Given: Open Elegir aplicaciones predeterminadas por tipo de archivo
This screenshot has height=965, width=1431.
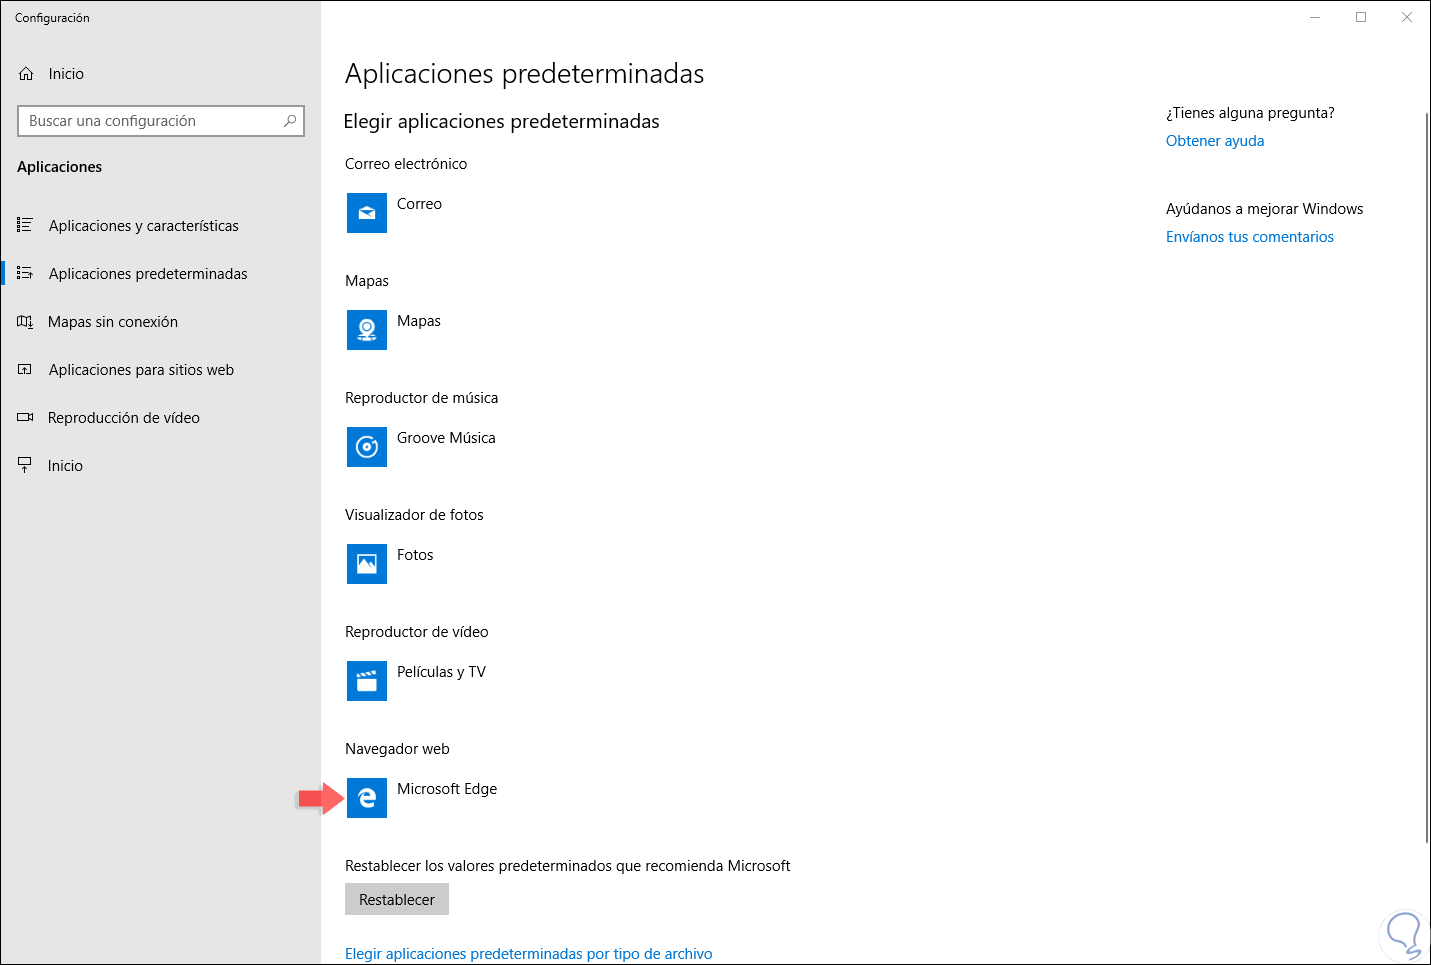Looking at the screenshot, I should click(x=529, y=954).
